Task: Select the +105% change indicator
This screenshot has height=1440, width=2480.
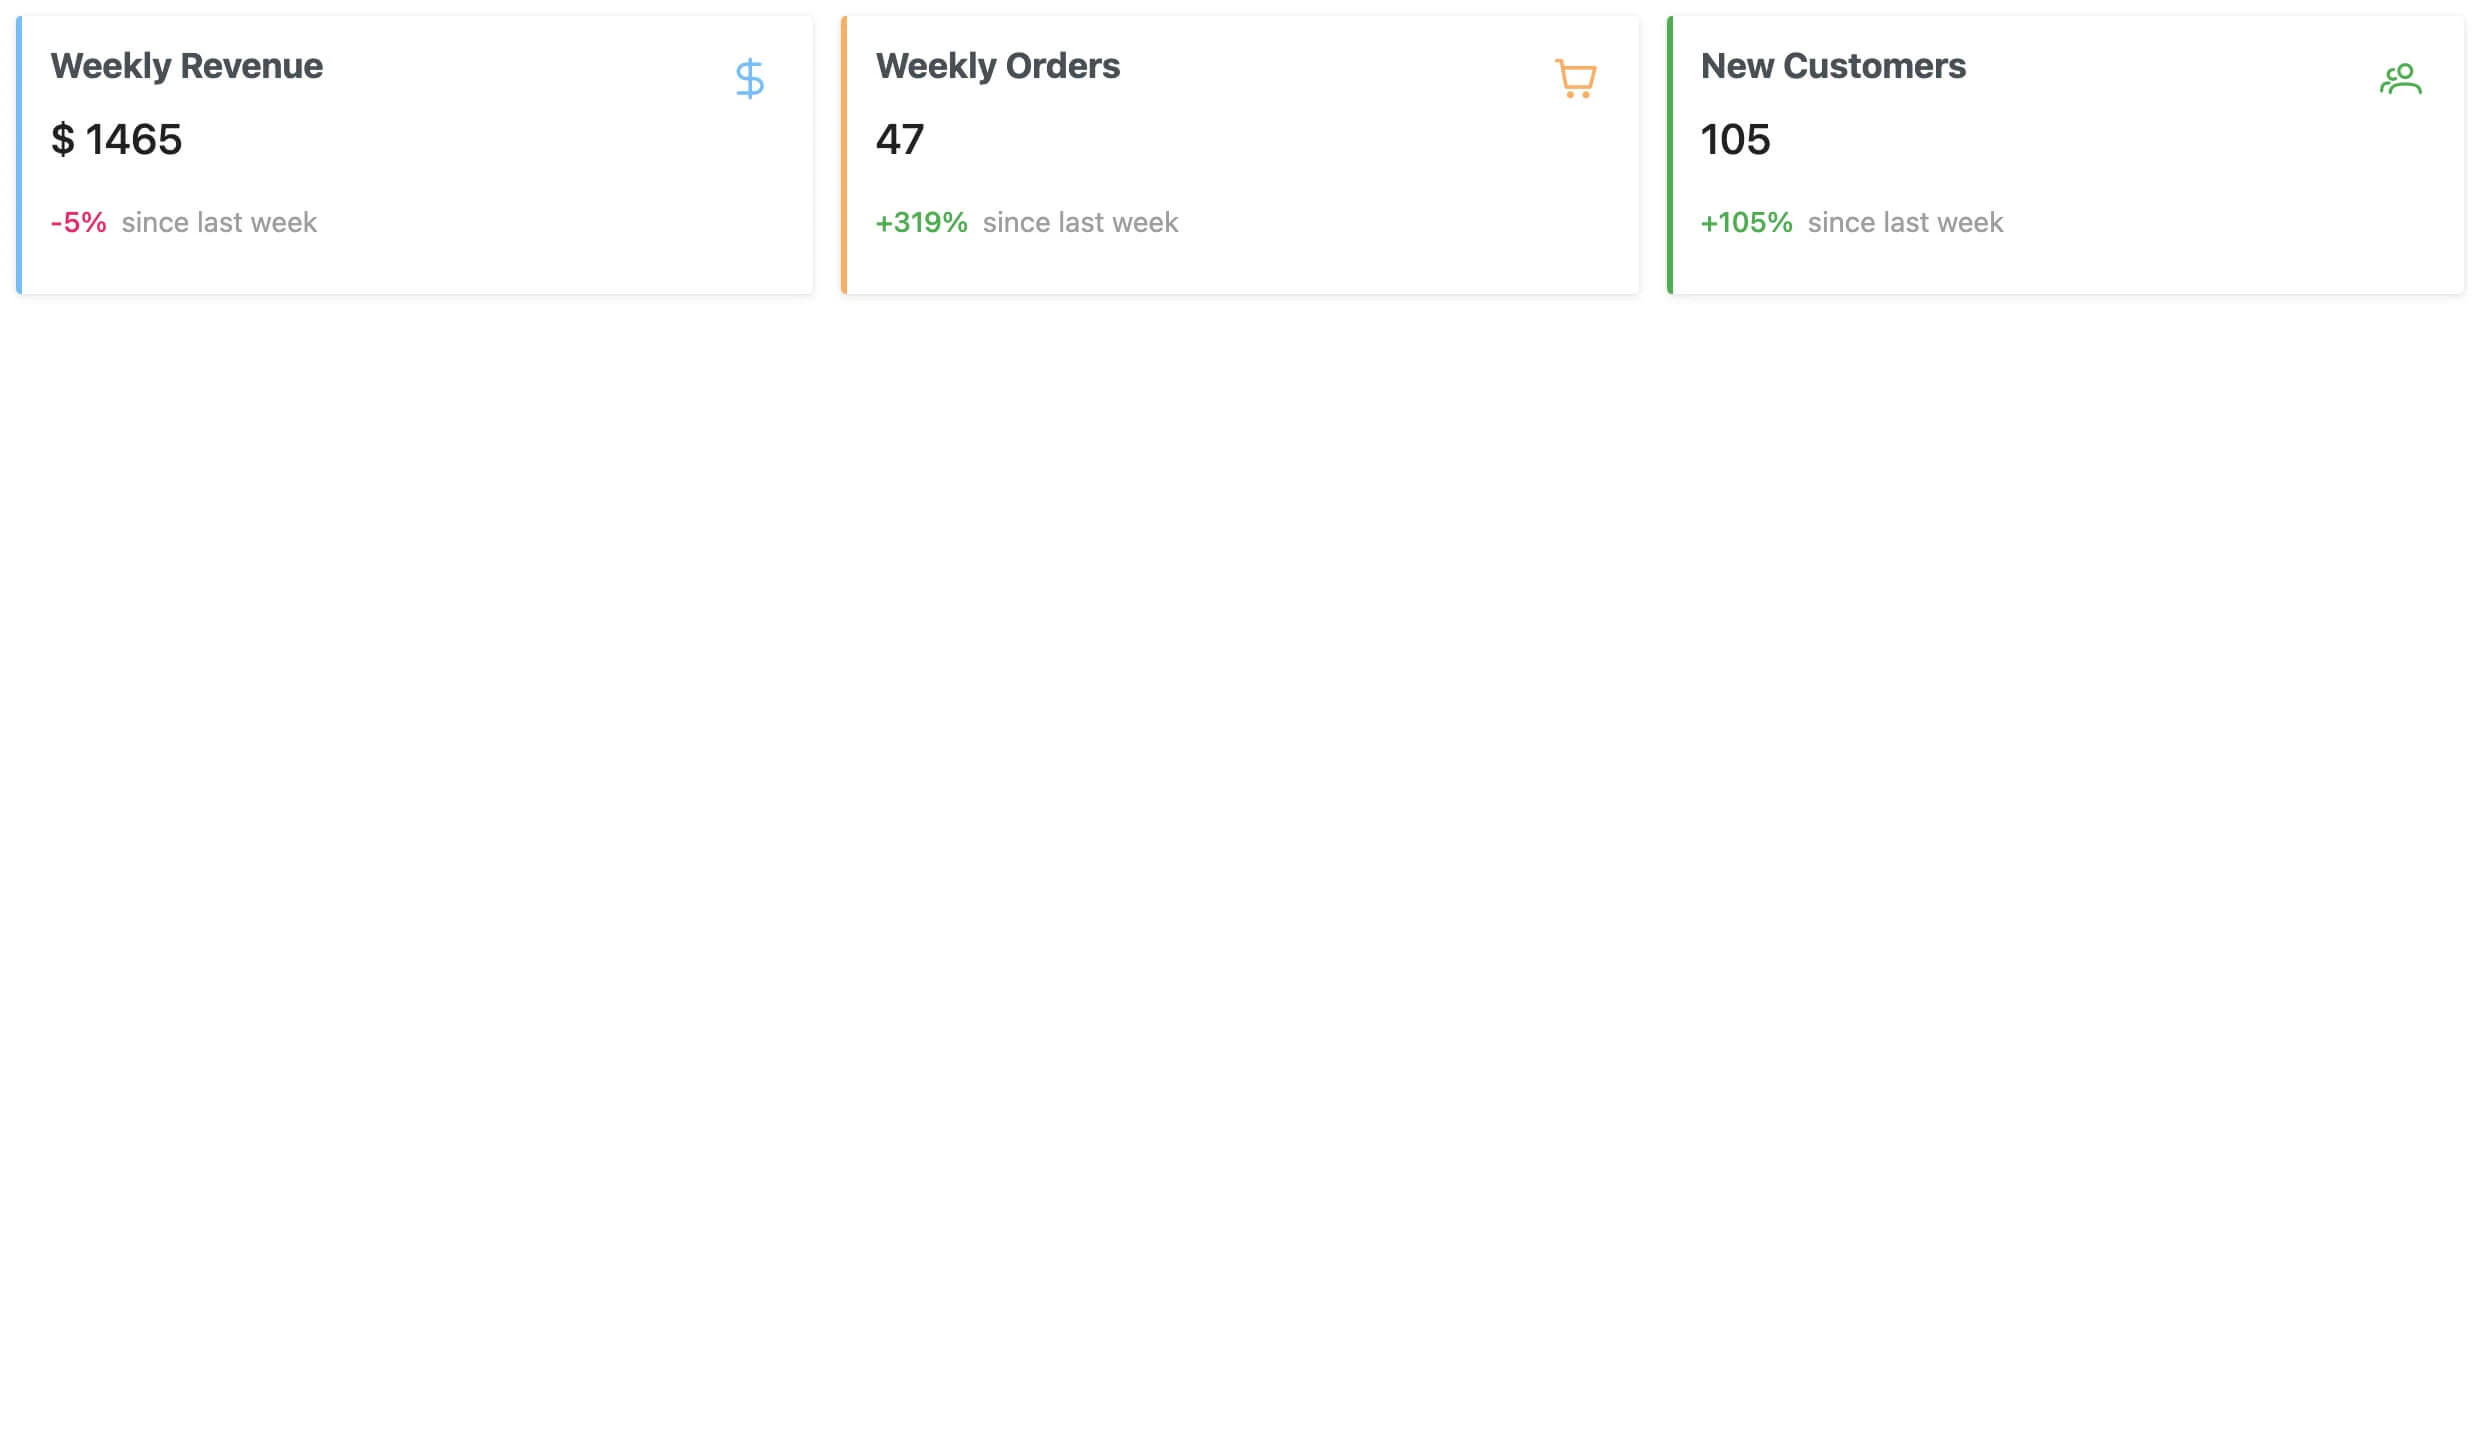Action: point(1746,222)
